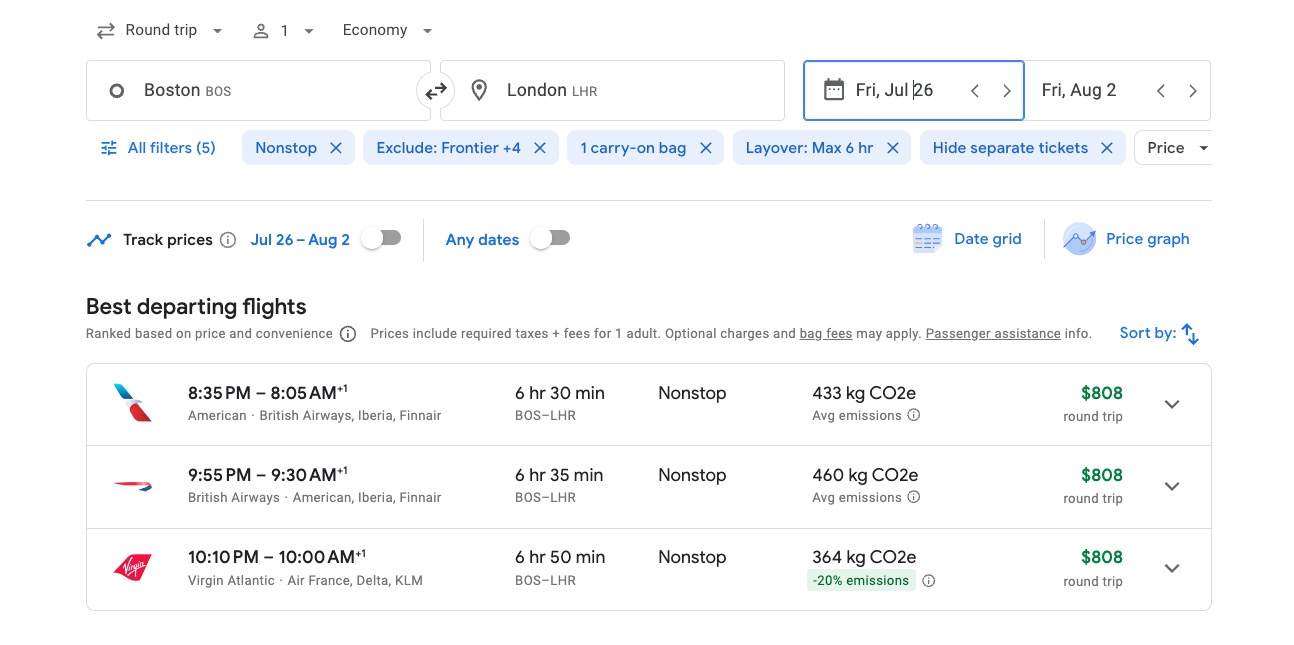
Task: Click the info icon beside Track prices
Action: [228, 239]
